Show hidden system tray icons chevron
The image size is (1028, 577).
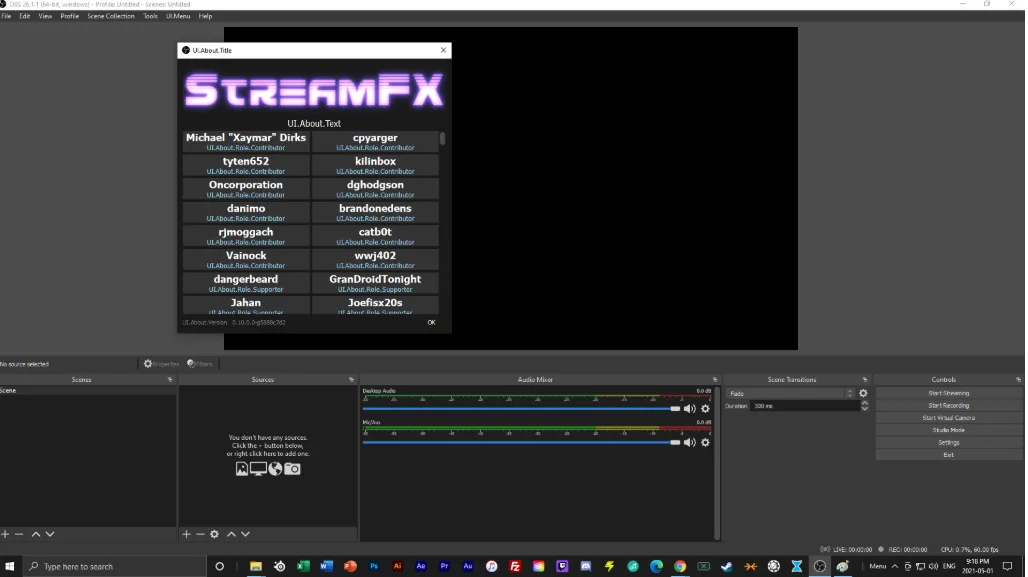click(895, 567)
